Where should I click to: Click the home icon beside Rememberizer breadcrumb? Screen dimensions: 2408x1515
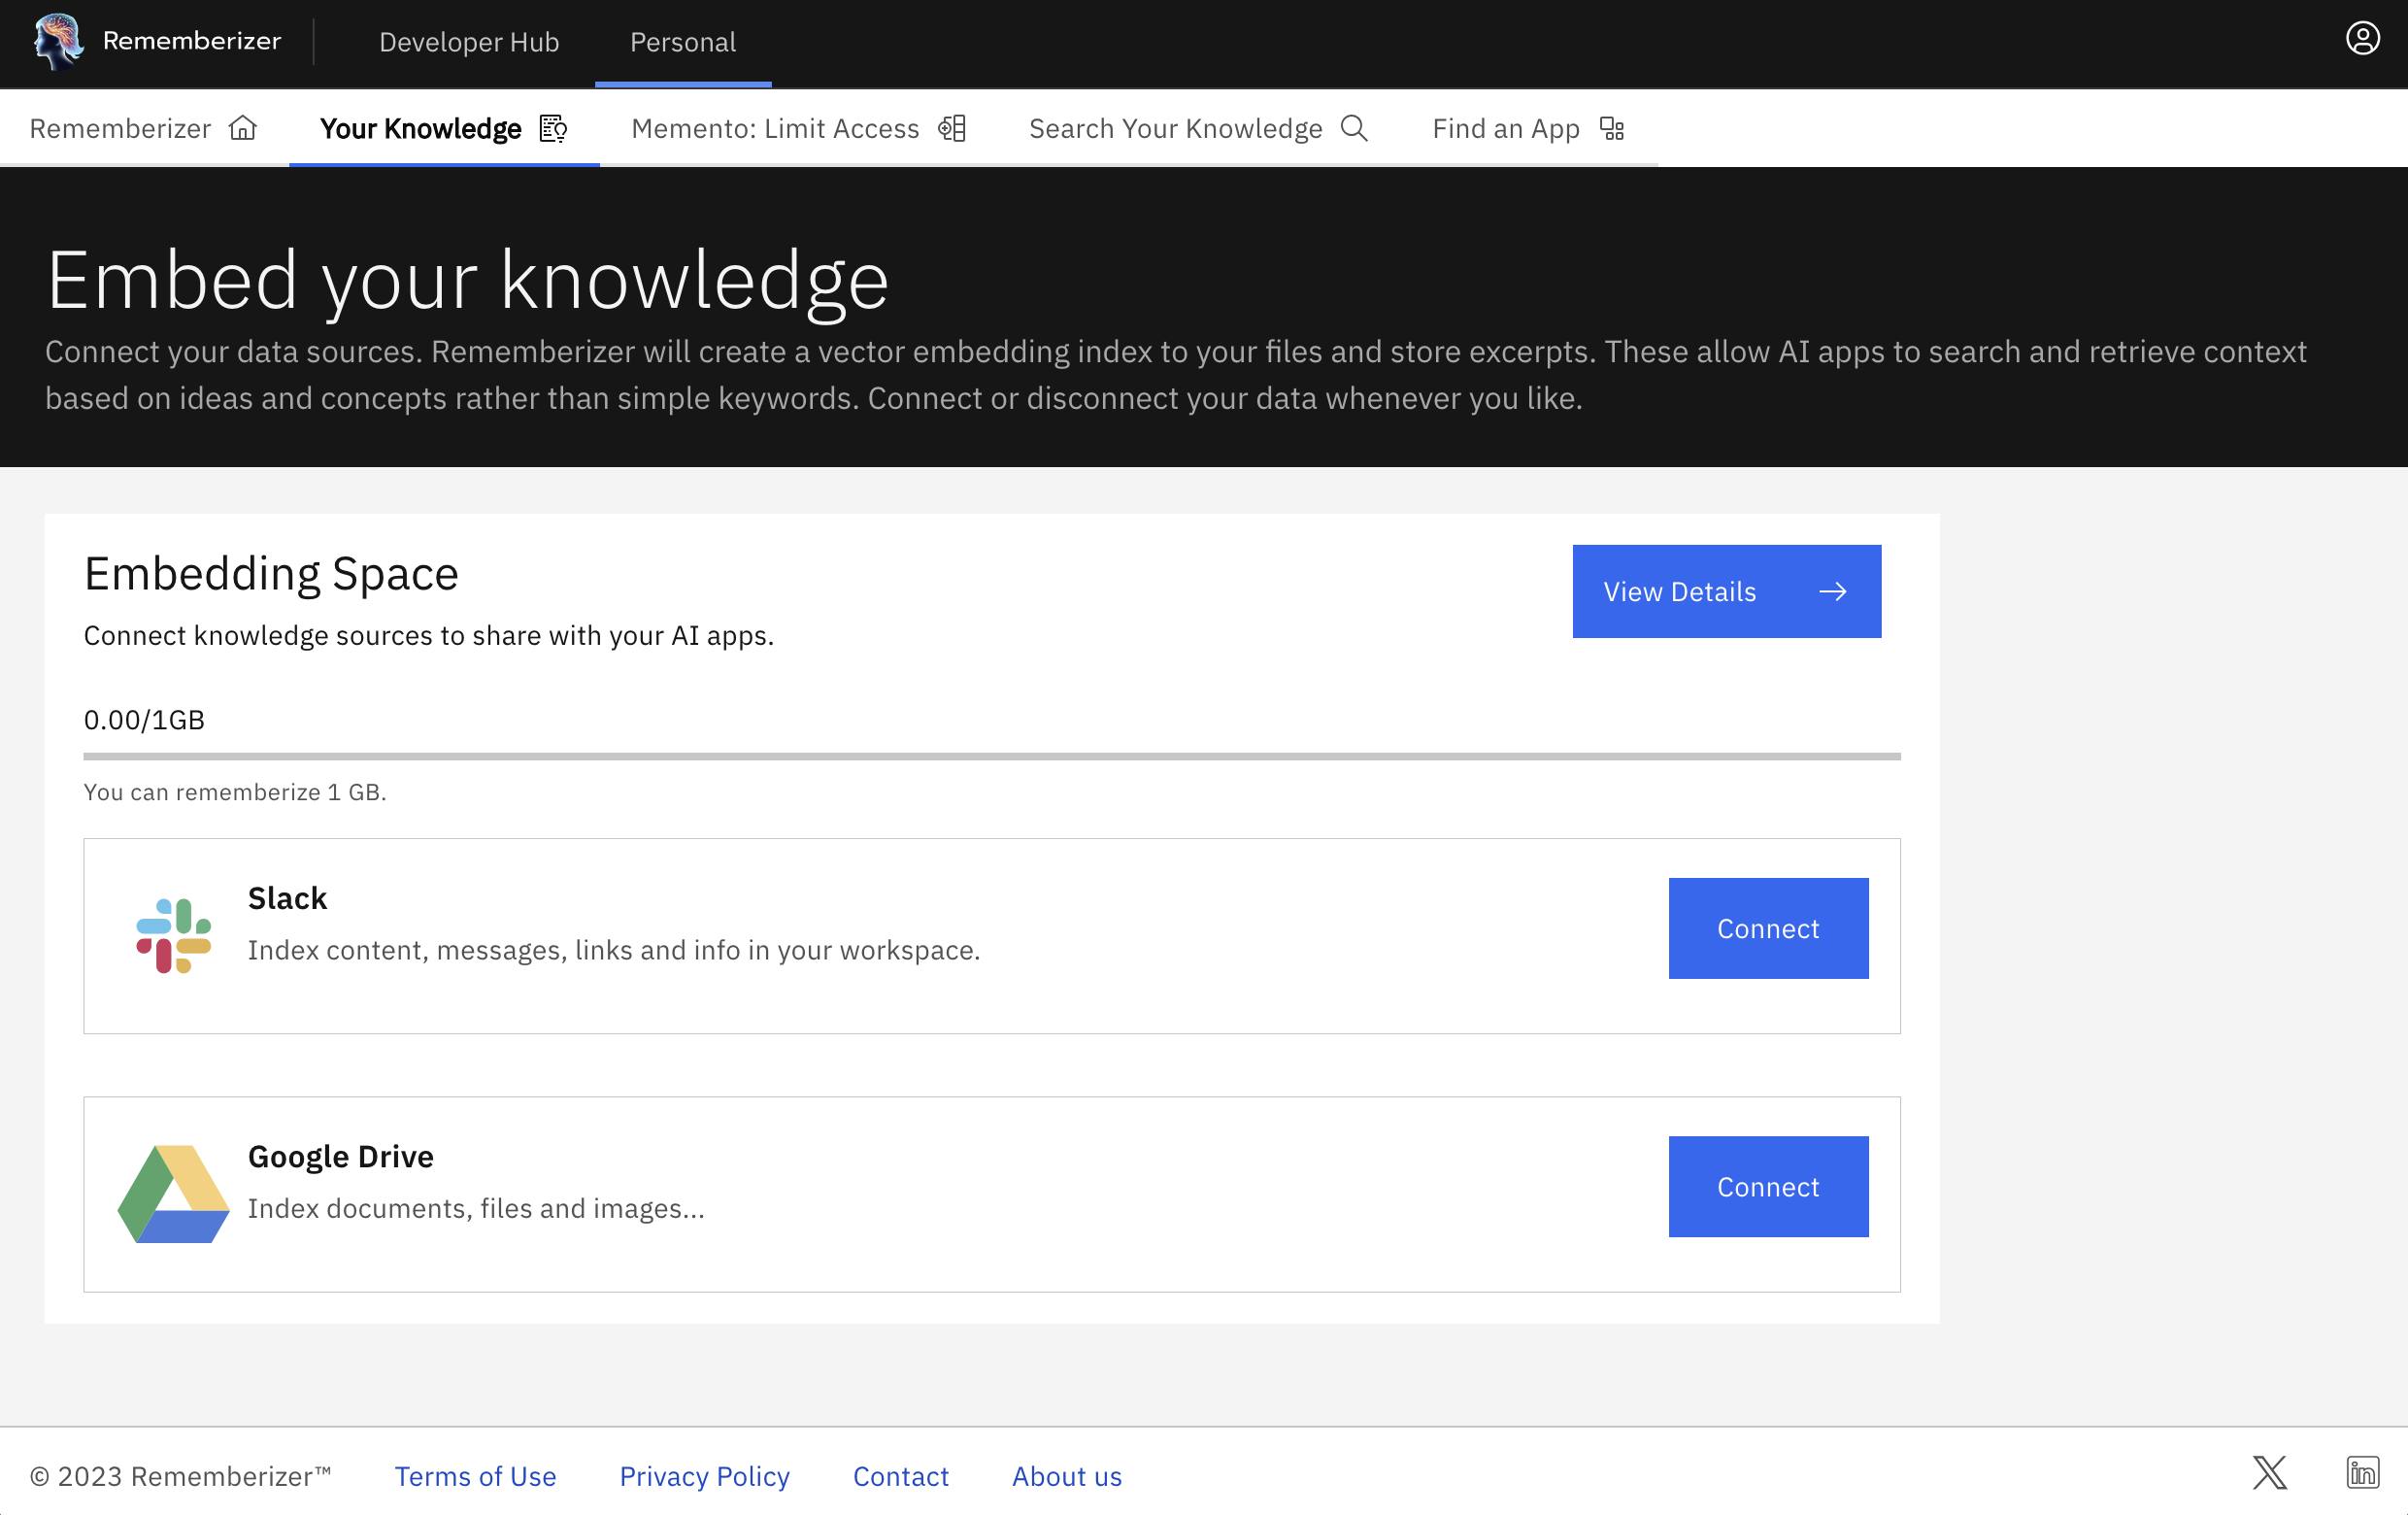click(243, 128)
